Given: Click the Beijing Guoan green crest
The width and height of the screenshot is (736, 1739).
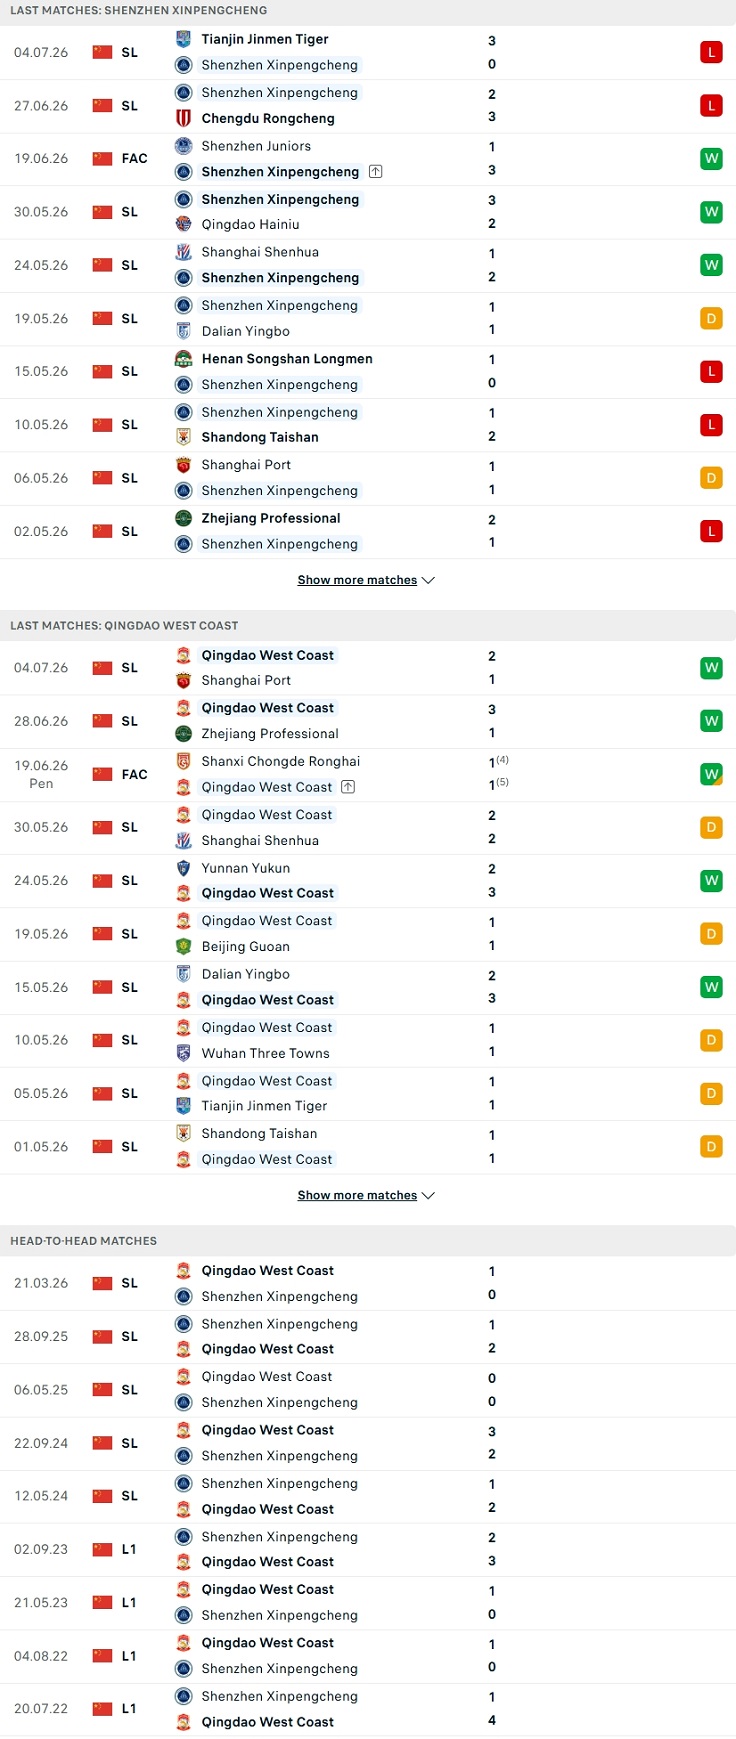Looking at the screenshot, I should (183, 946).
